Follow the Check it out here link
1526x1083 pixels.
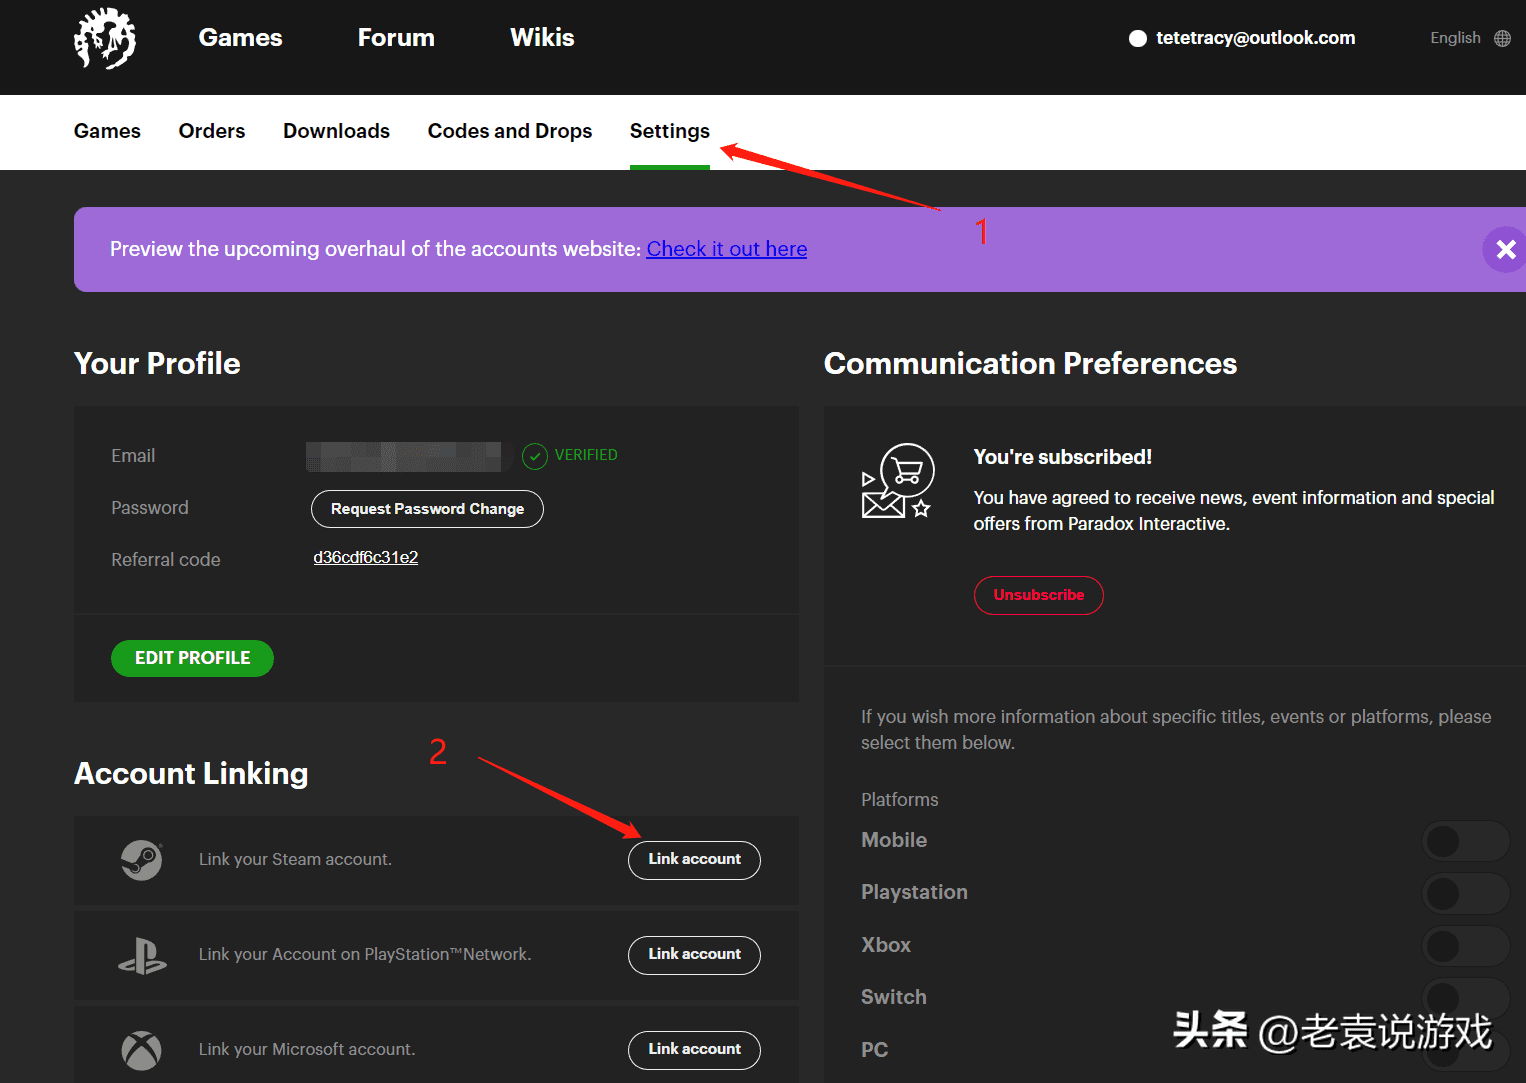pos(727,249)
